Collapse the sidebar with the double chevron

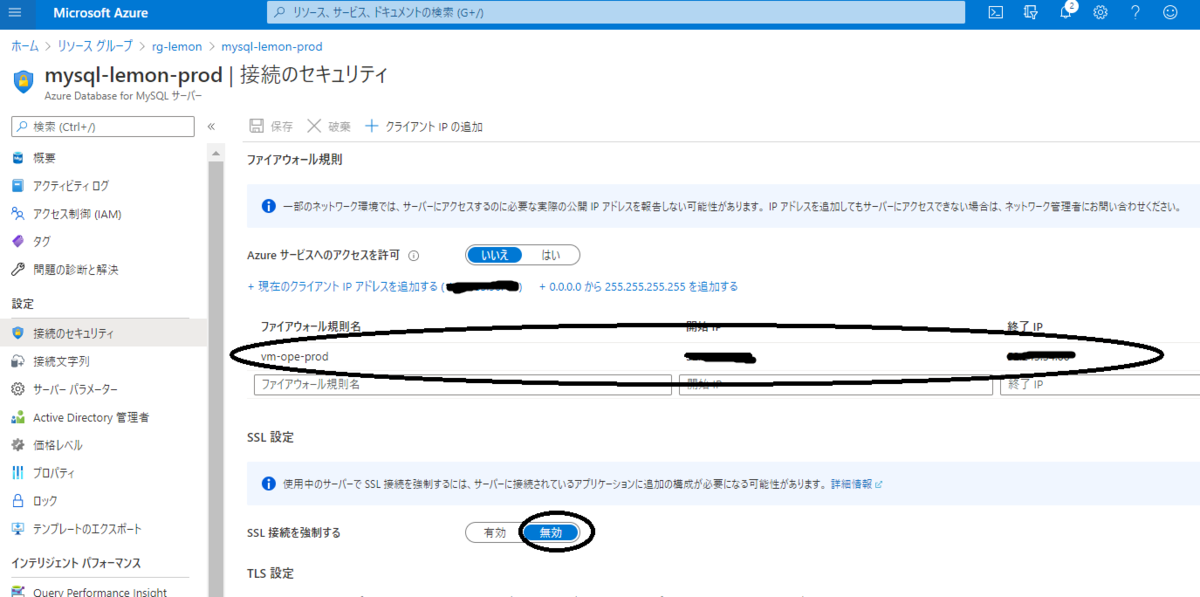[211, 127]
